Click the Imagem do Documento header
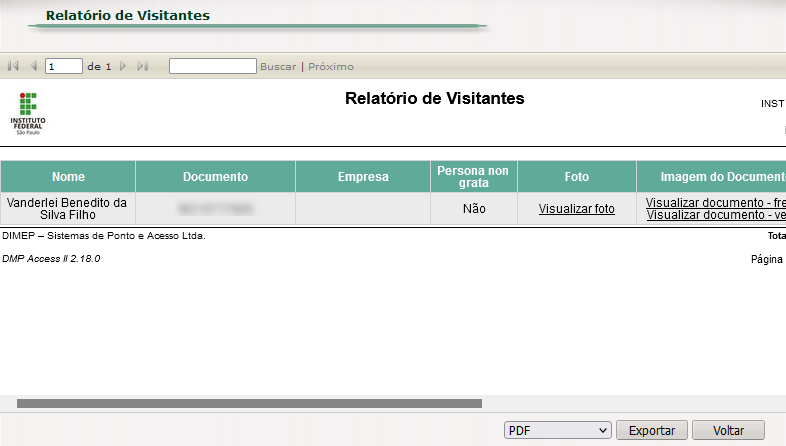786x446 pixels. click(711, 176)
